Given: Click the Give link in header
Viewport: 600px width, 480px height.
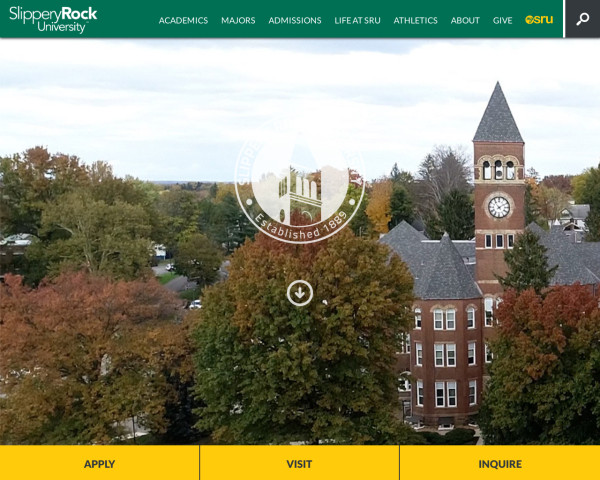Looking at the screenshot, I should click(x=502, y=20).
